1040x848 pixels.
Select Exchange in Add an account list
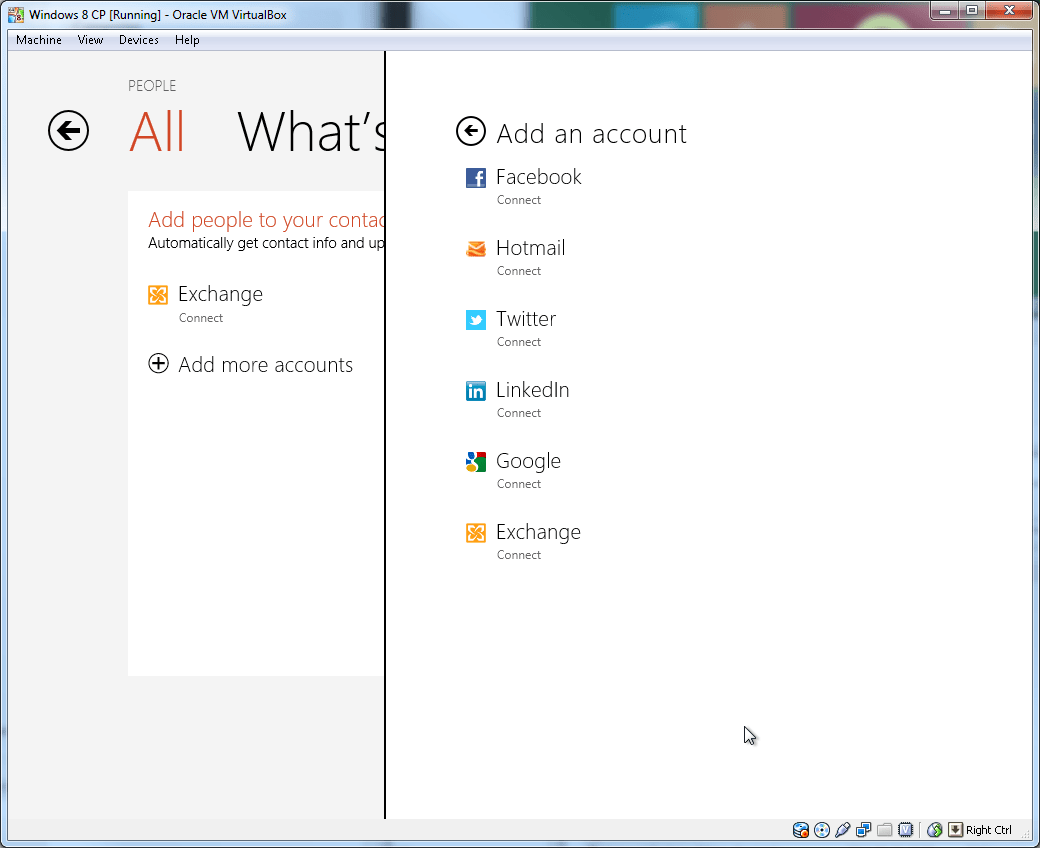tap(539, 532)
